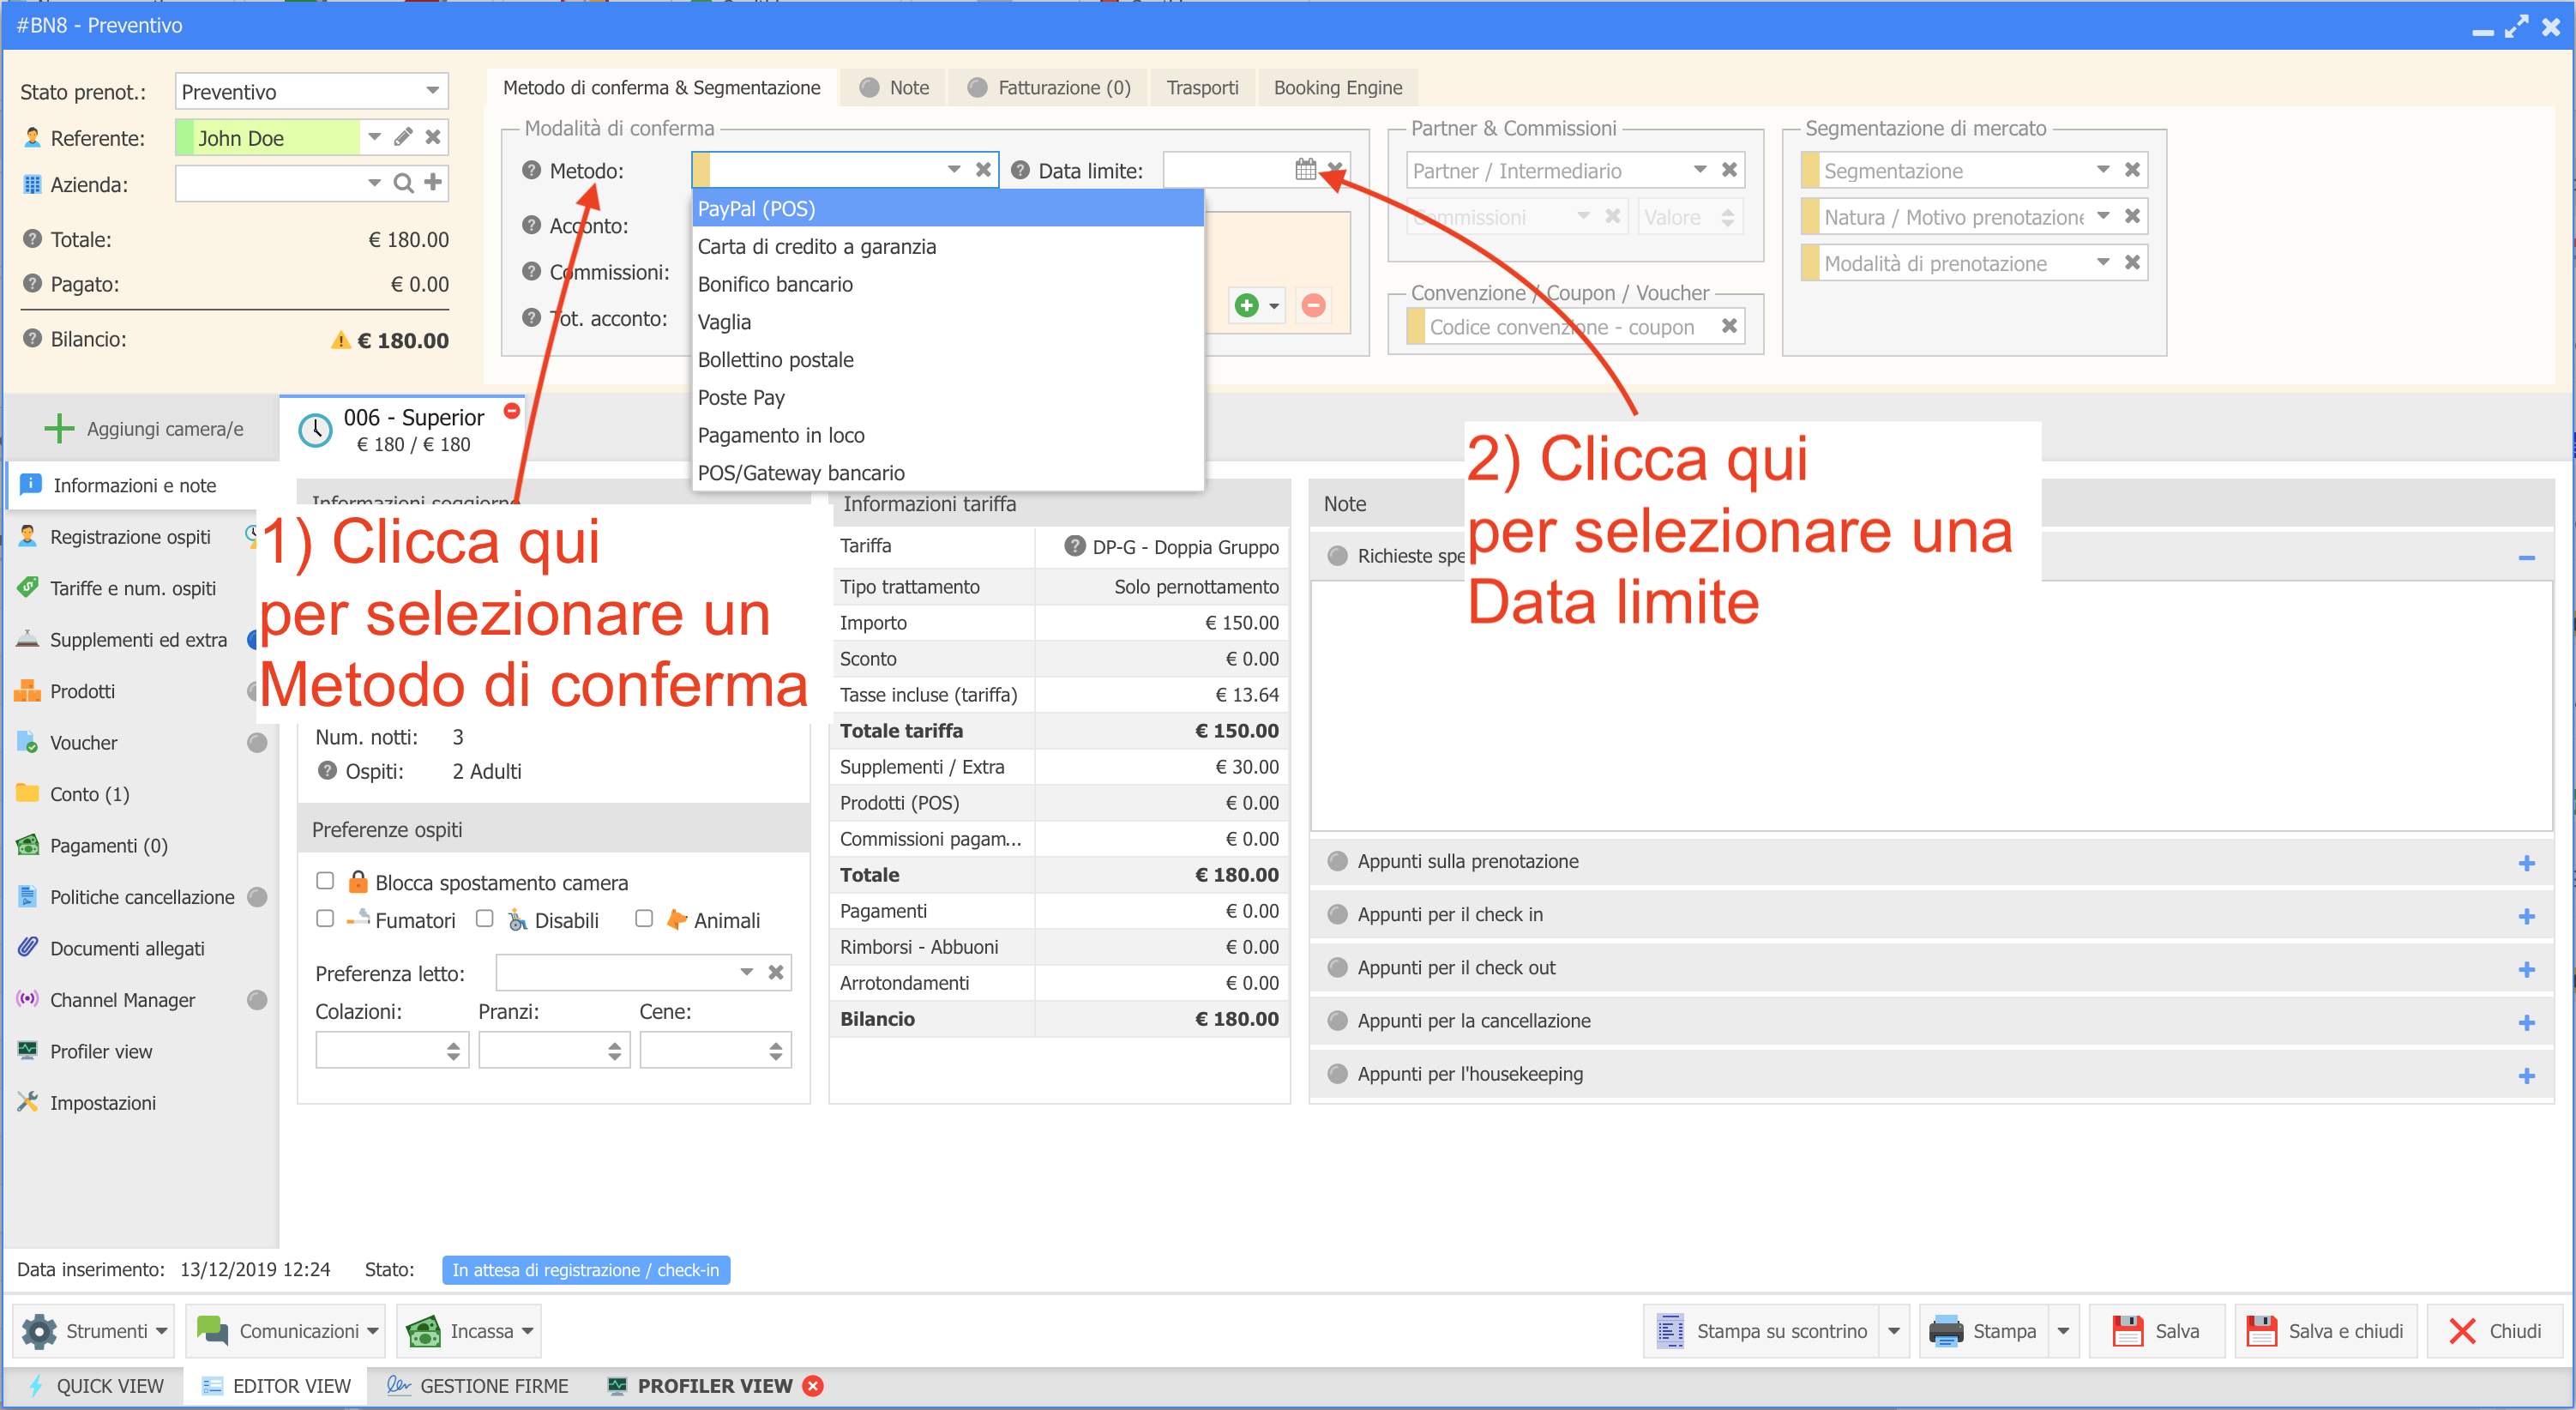Open Profiler view in sidebar
The height and width of the screenshot is (1410, 2576).
(x=101, y=1051)
